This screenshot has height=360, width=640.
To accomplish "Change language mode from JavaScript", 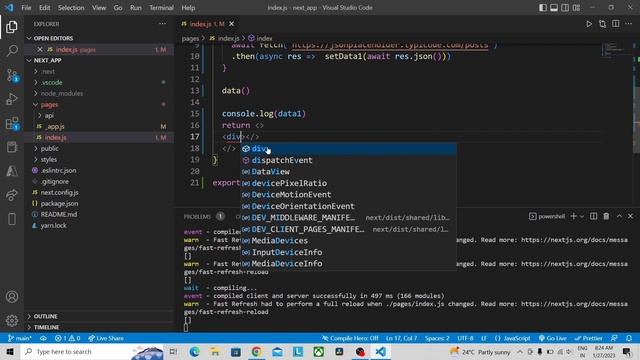I will pos(516,338).
